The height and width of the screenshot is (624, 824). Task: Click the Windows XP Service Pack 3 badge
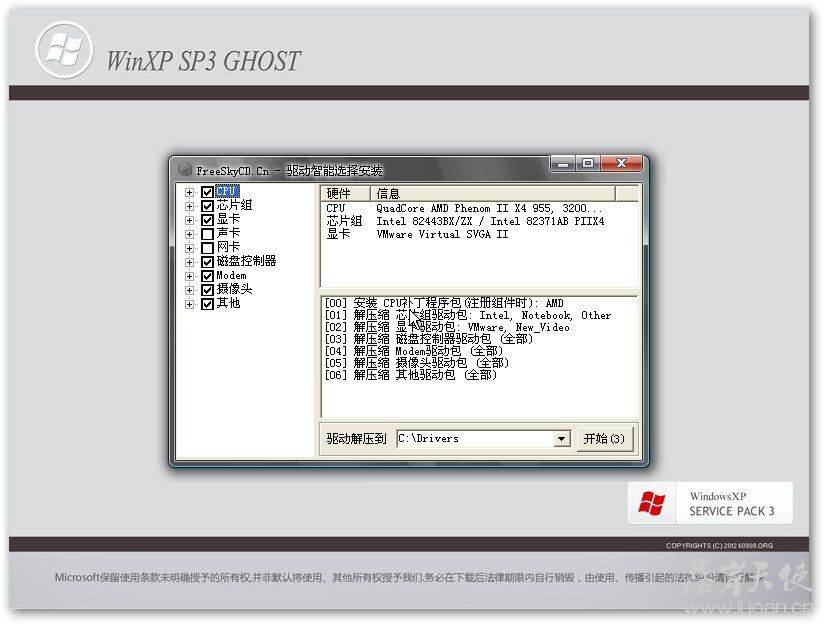[x=710, y=503]
